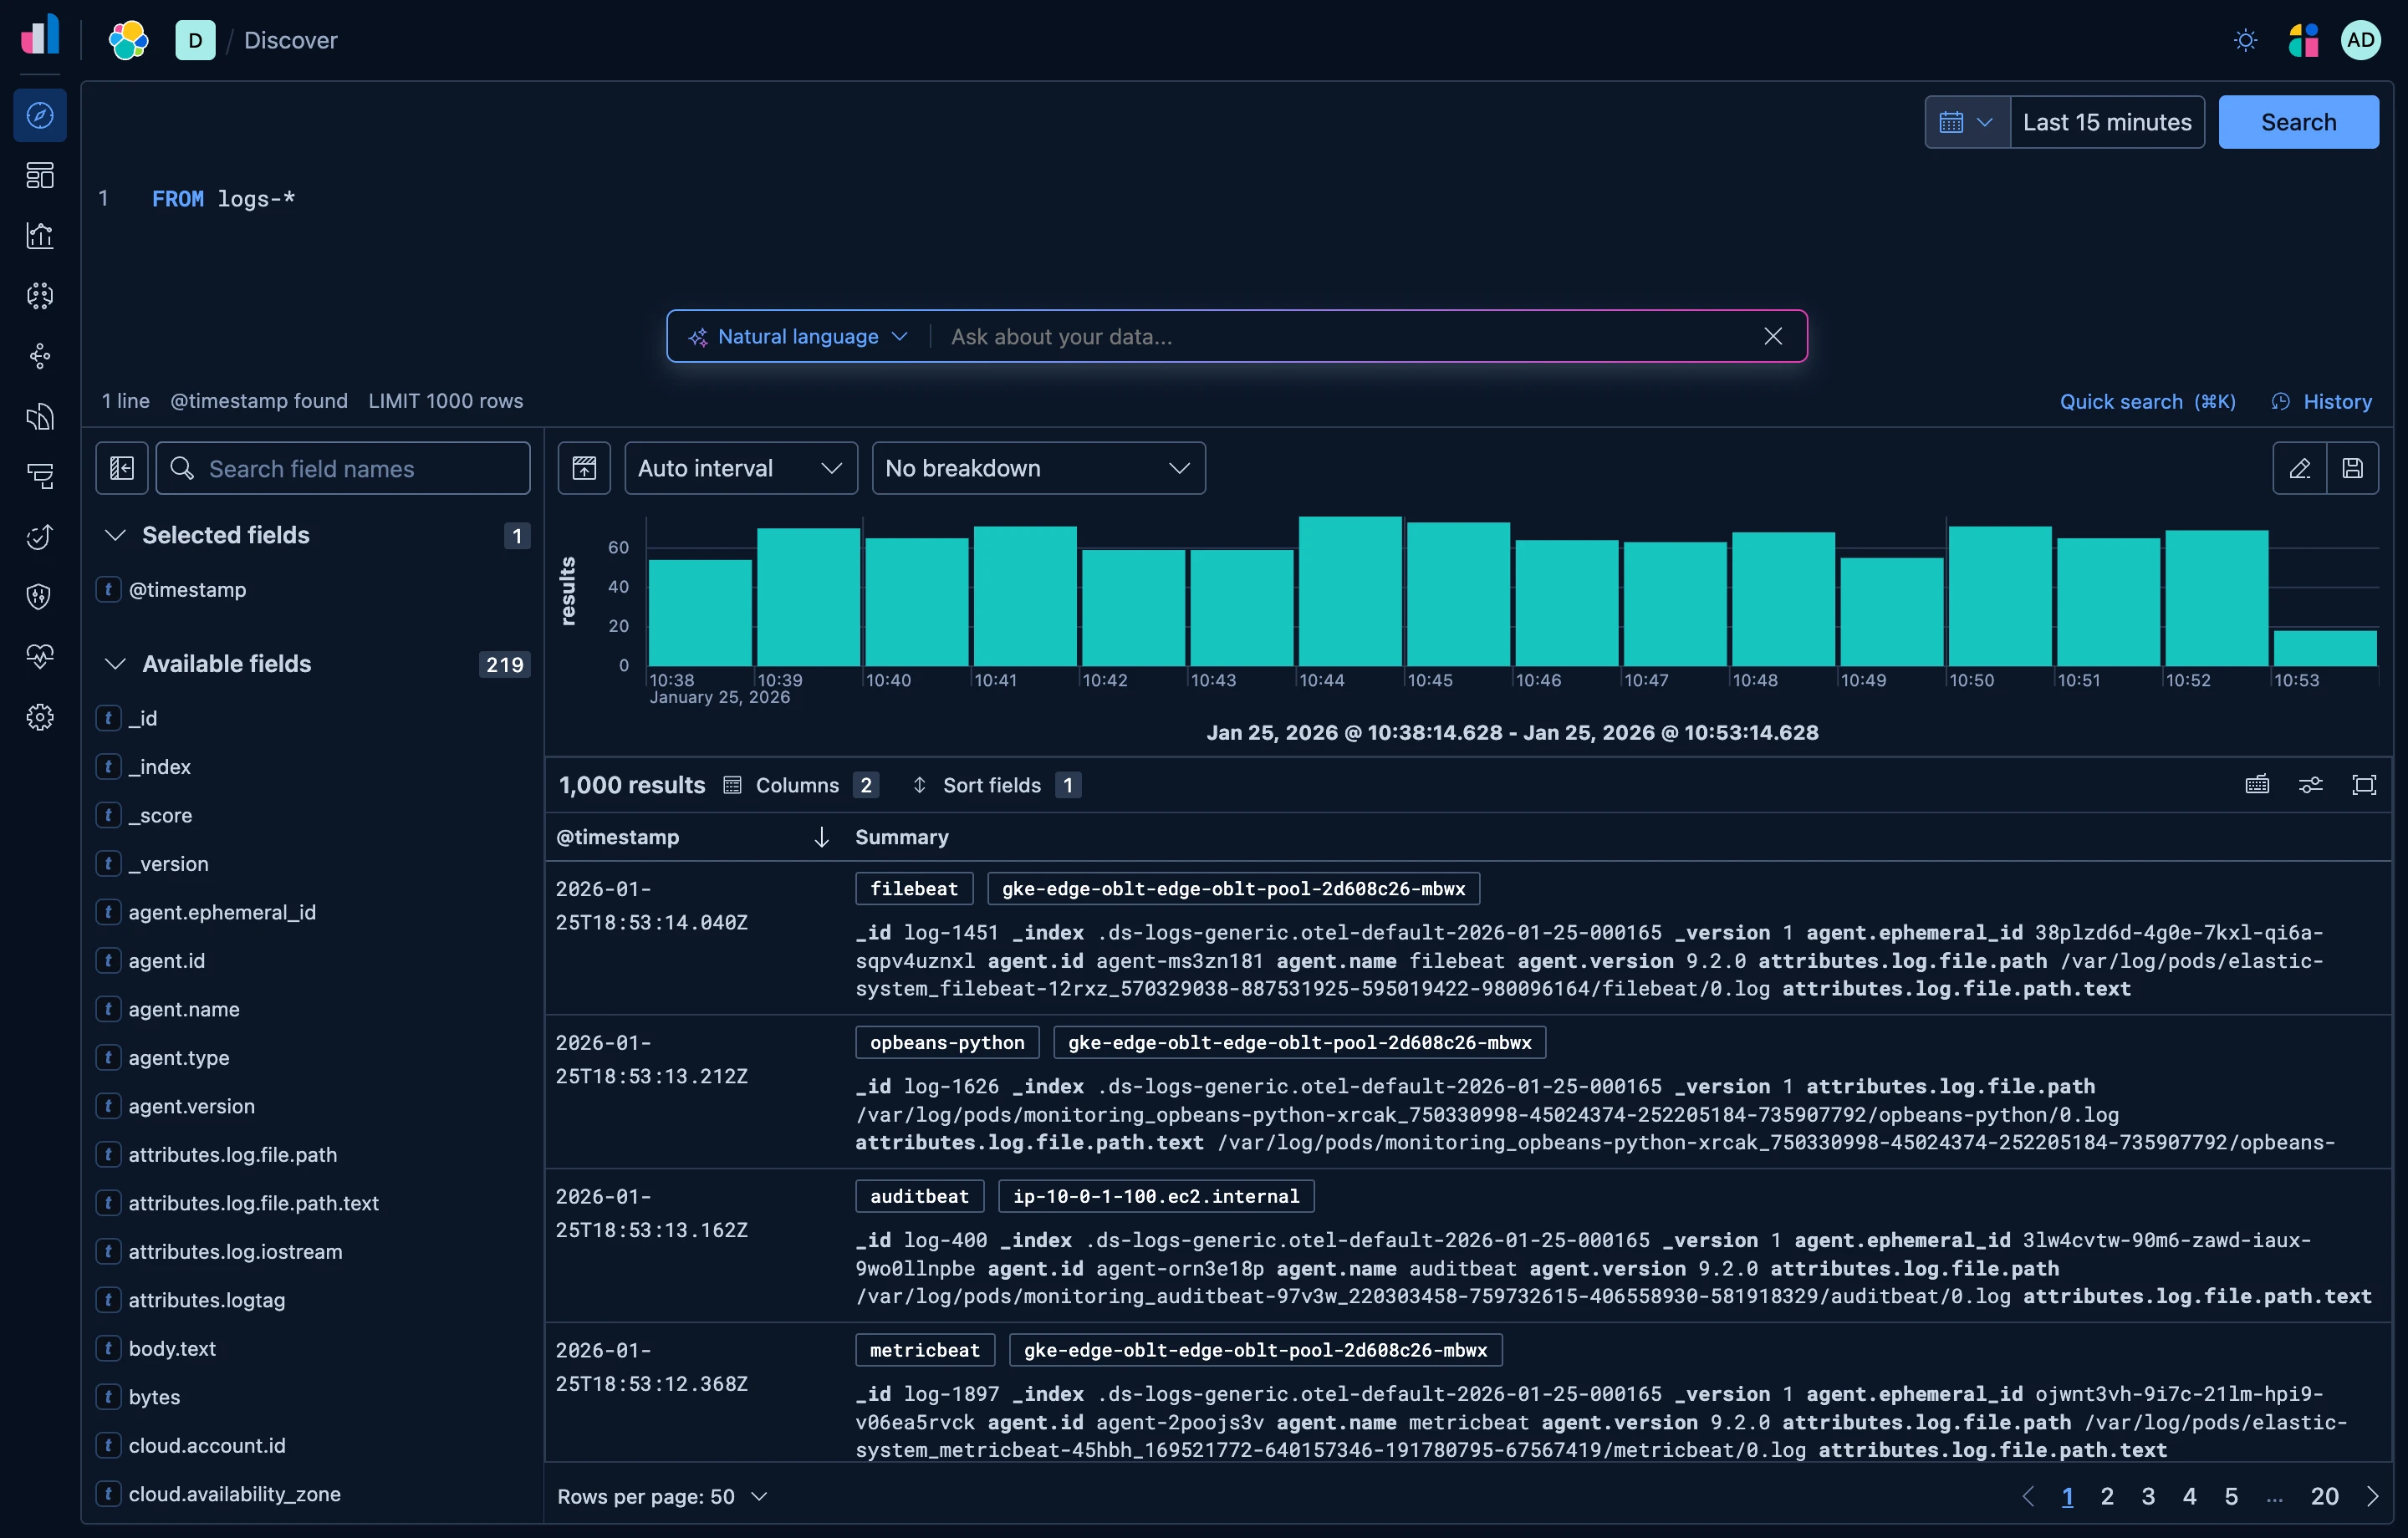The width and height of the screenshot is (2408, 1538).
Task: Select the _id field
Action: click(142, 718)
